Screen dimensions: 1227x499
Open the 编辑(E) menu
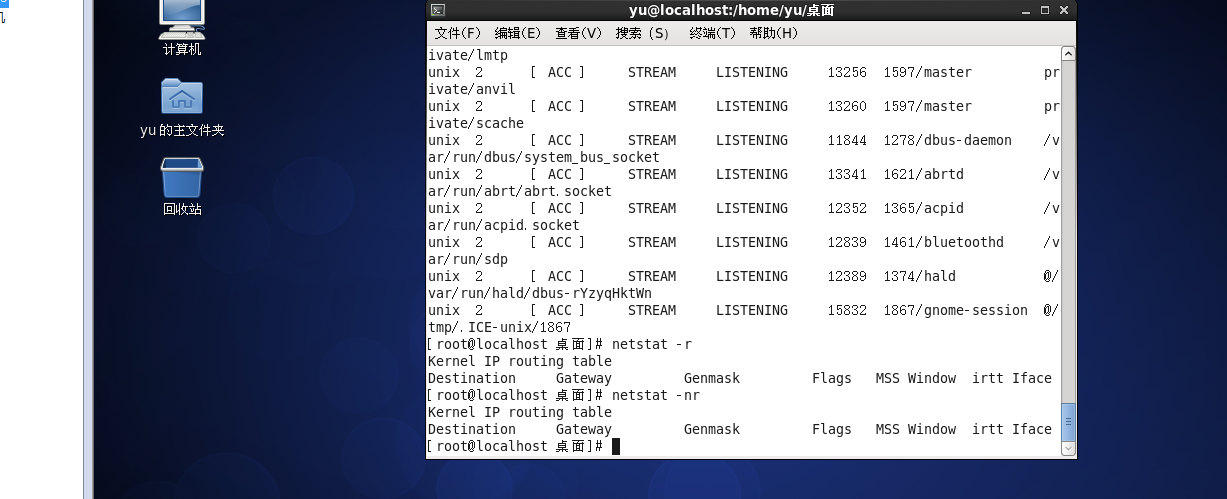518,33
